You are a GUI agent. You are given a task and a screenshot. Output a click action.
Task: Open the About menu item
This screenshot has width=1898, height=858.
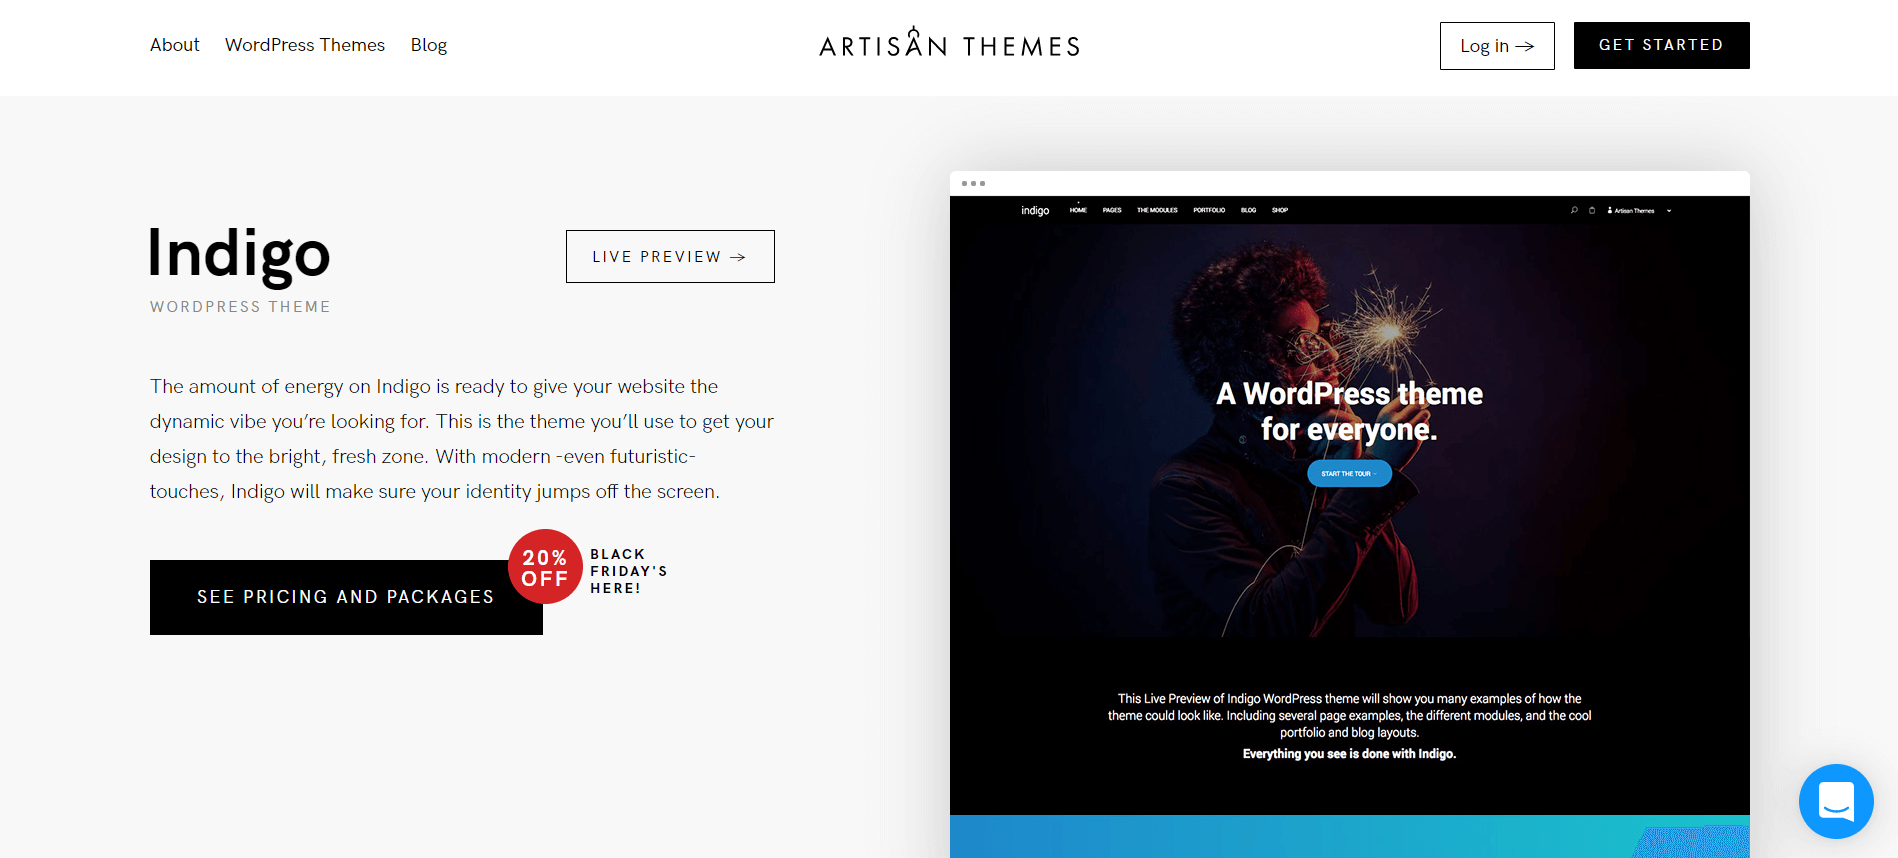pos(175,45)
